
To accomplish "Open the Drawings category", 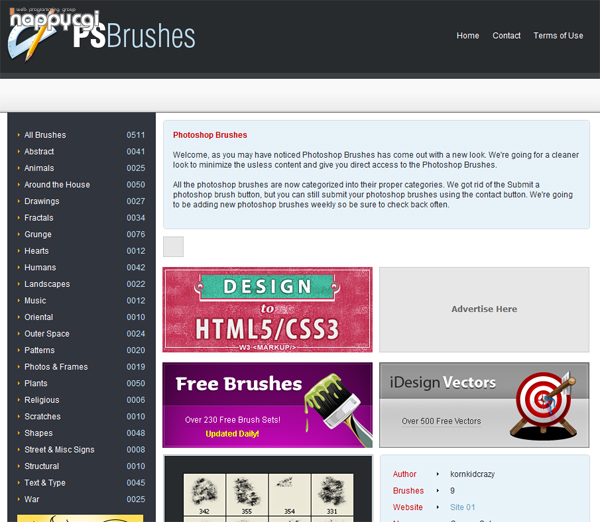I will pos(42,201).
